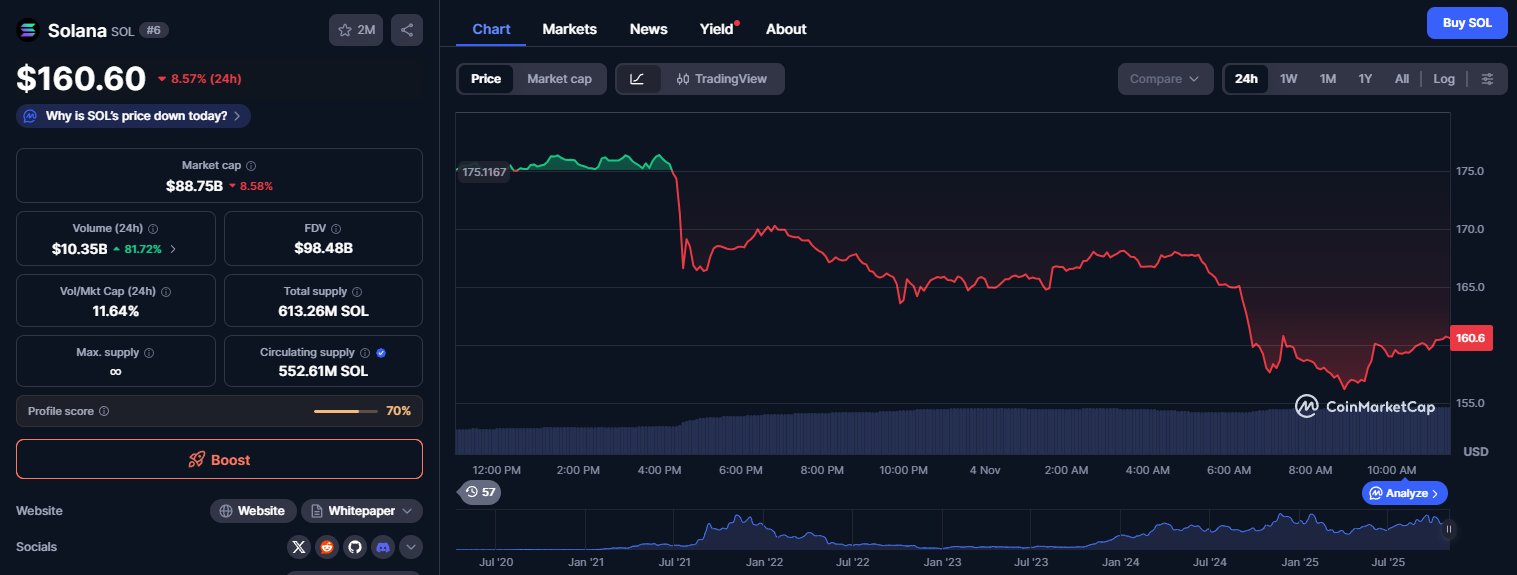This screenshot has height=575, width=1517.
Task: Open Solana's Reddit social icon
Action: click(327, 547)
